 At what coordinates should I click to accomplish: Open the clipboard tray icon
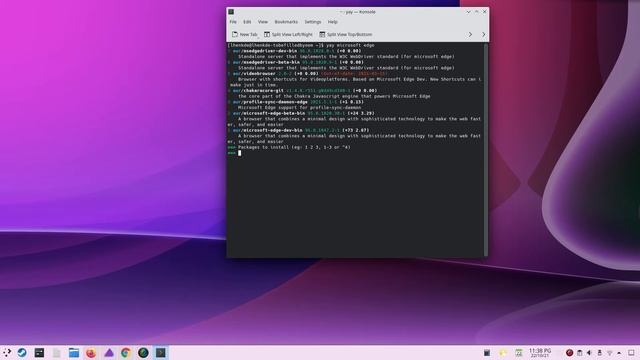(580, 353)
